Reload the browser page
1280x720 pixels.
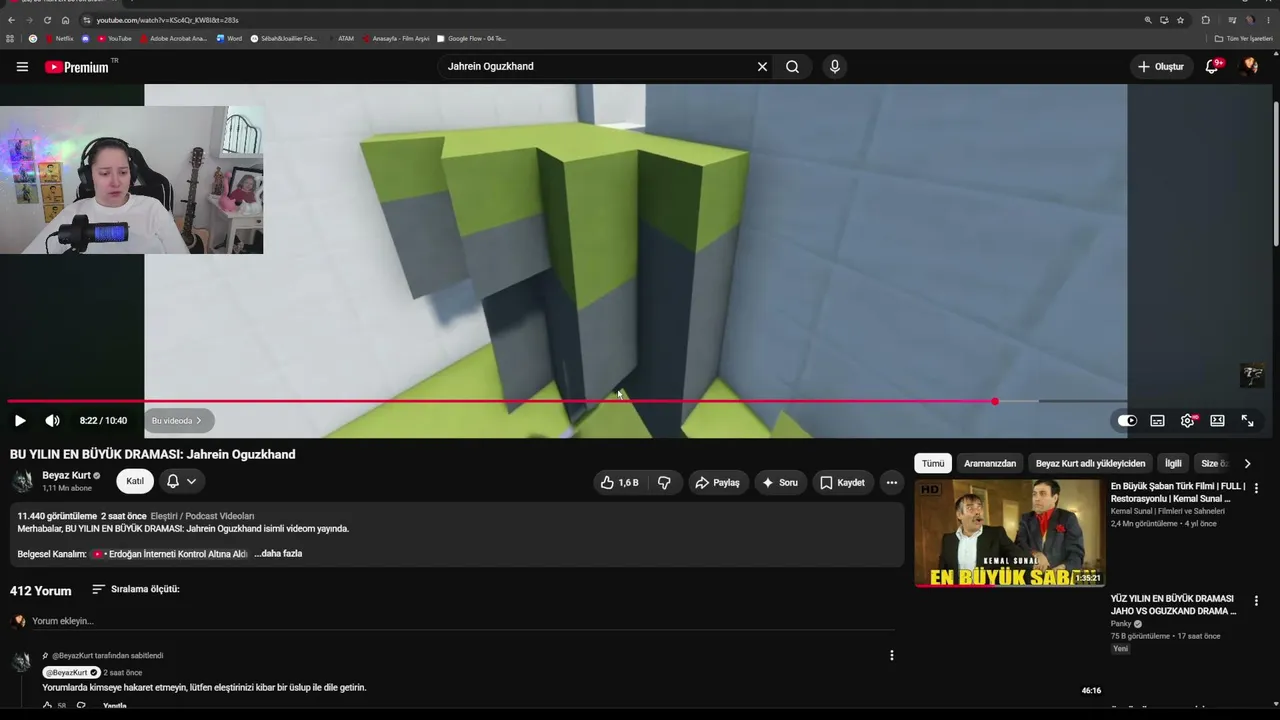(47, 20)
